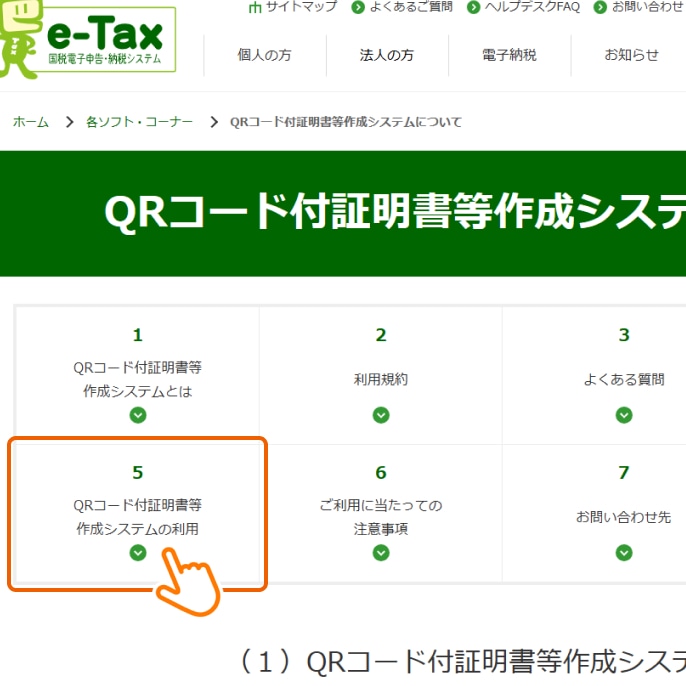Jump to section 1 QRコード付証明書等作成システムとは
This screenshot has height=686, width=686.
[x=137, y=375]
